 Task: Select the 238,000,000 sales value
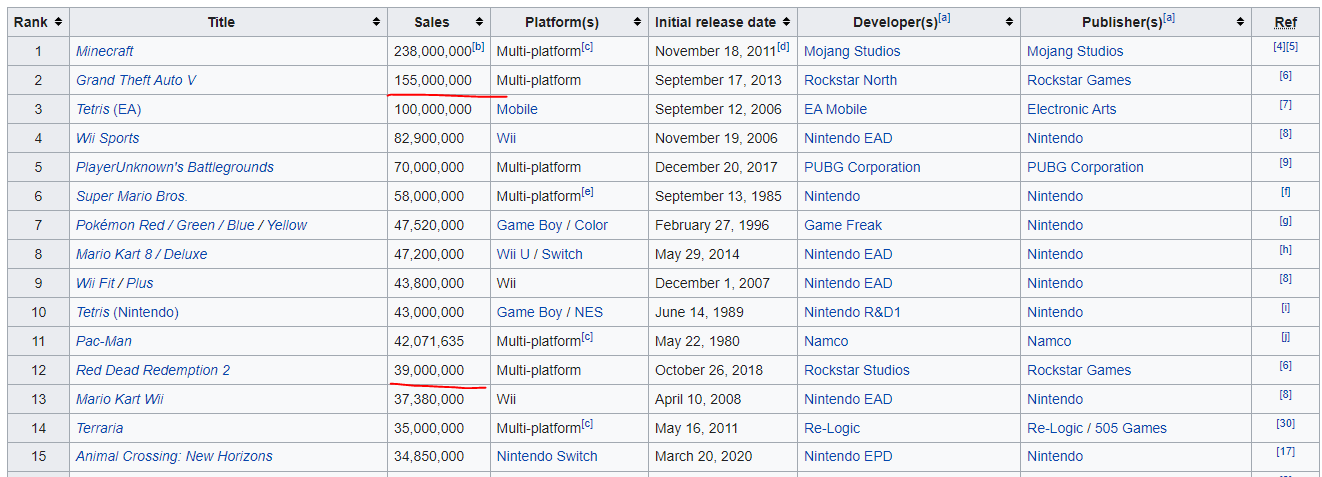tap(433, 51)
